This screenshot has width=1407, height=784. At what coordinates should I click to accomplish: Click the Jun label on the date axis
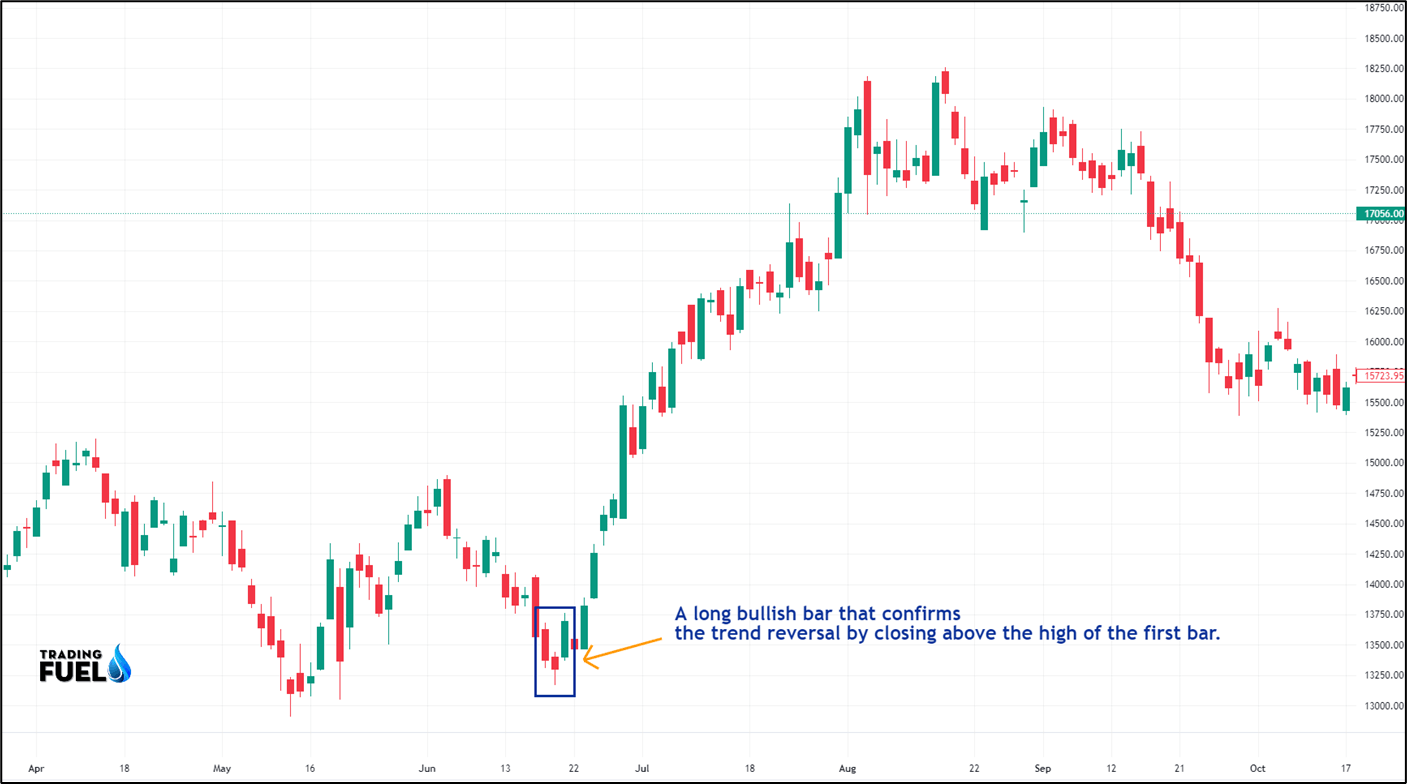(x=427, y=769)
